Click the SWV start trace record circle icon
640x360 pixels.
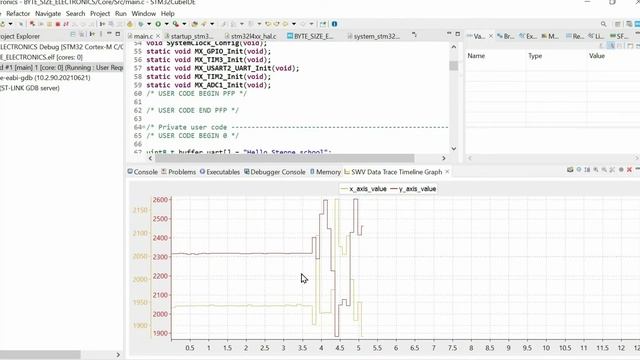click(621, 170)
